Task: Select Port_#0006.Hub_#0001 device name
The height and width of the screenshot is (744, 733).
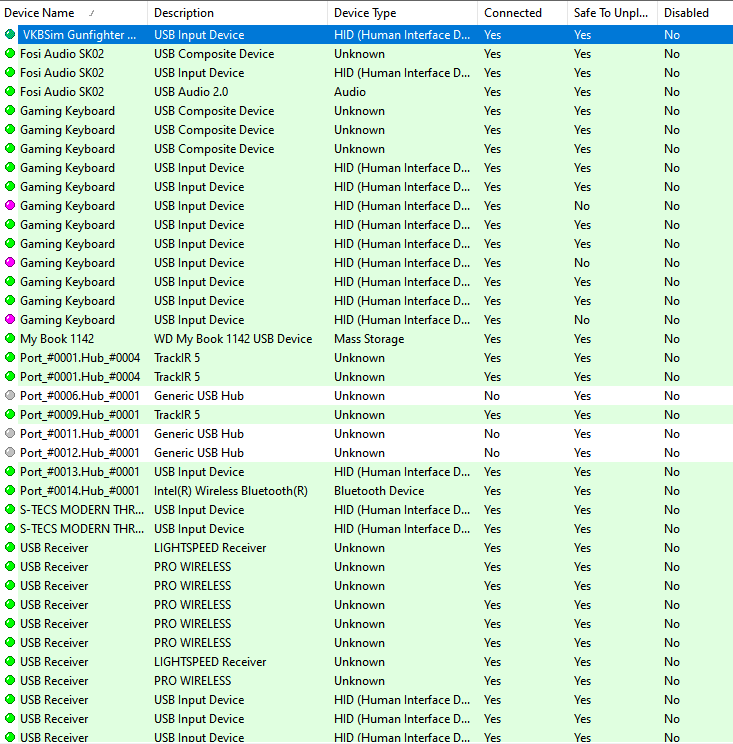Action: 80,396
